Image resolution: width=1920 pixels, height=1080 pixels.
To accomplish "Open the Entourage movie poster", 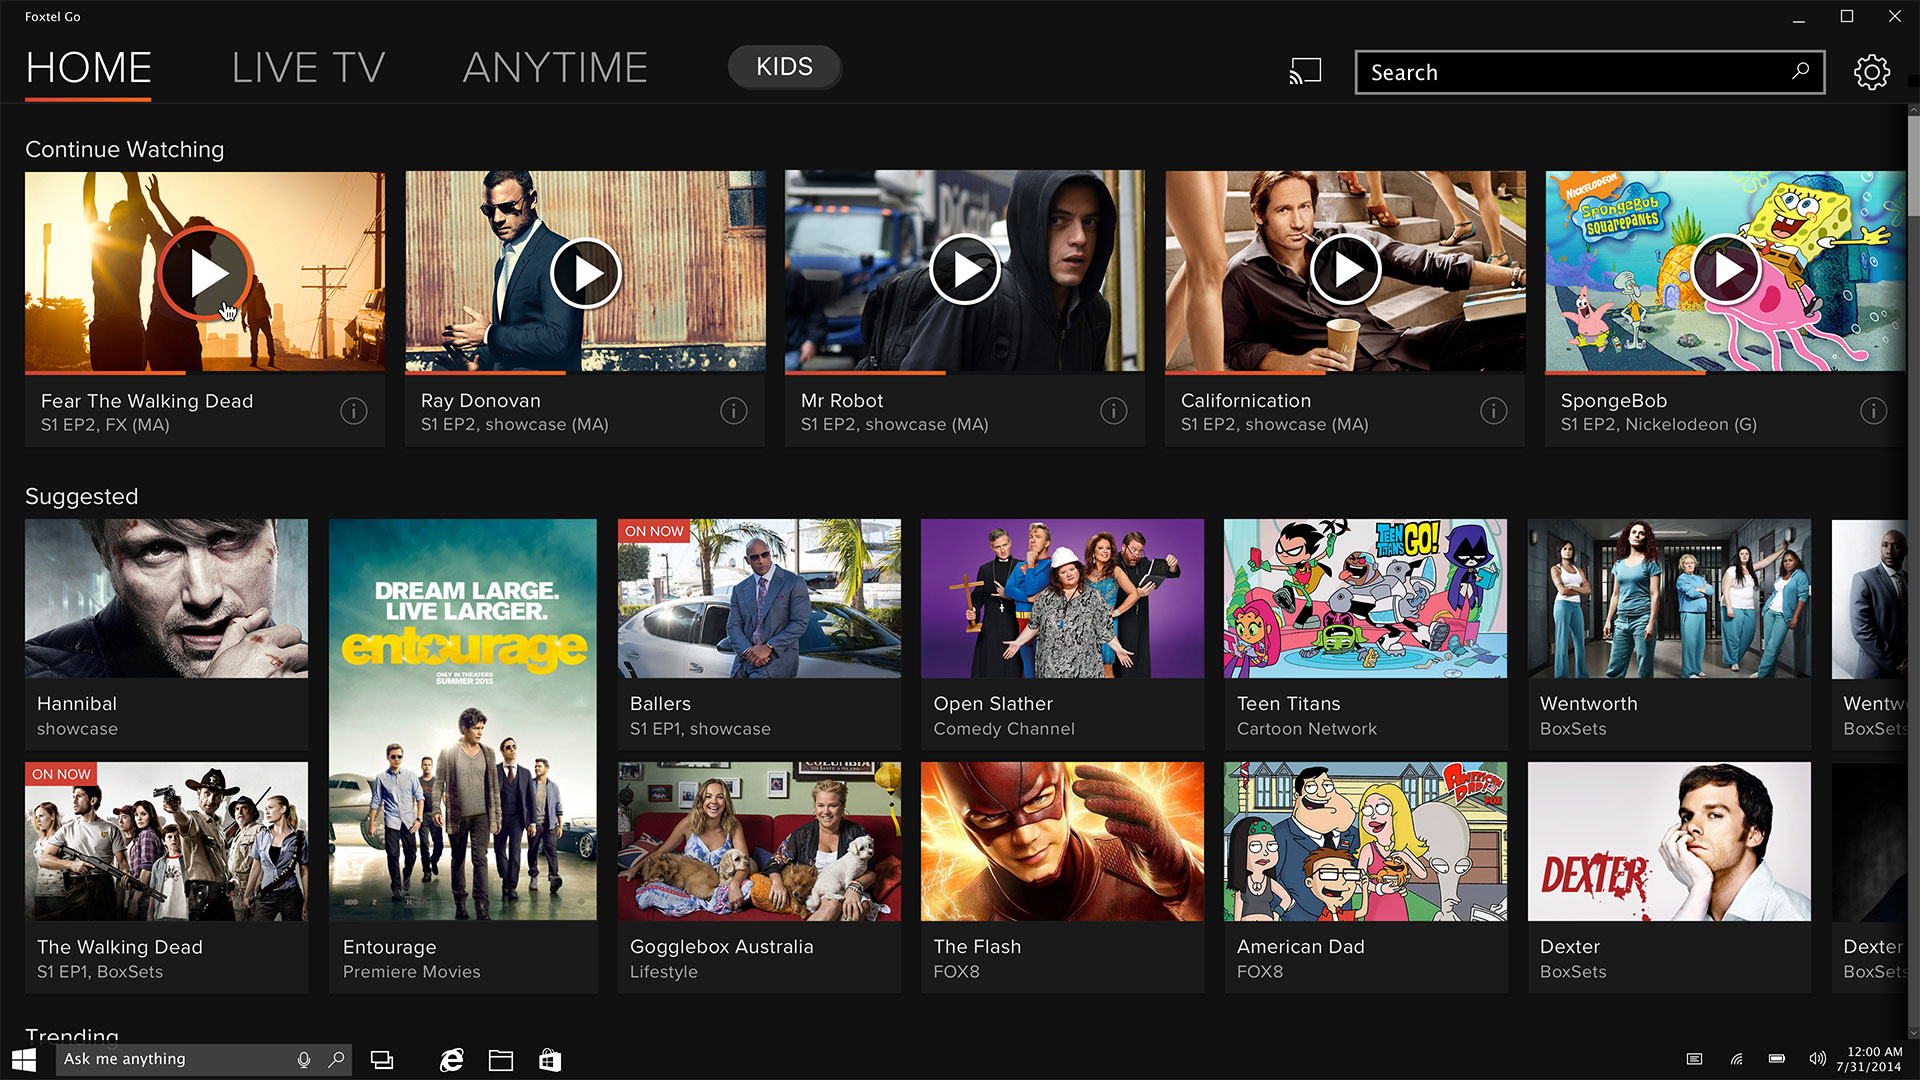I will pyautogui.click(x=463, y=719).
